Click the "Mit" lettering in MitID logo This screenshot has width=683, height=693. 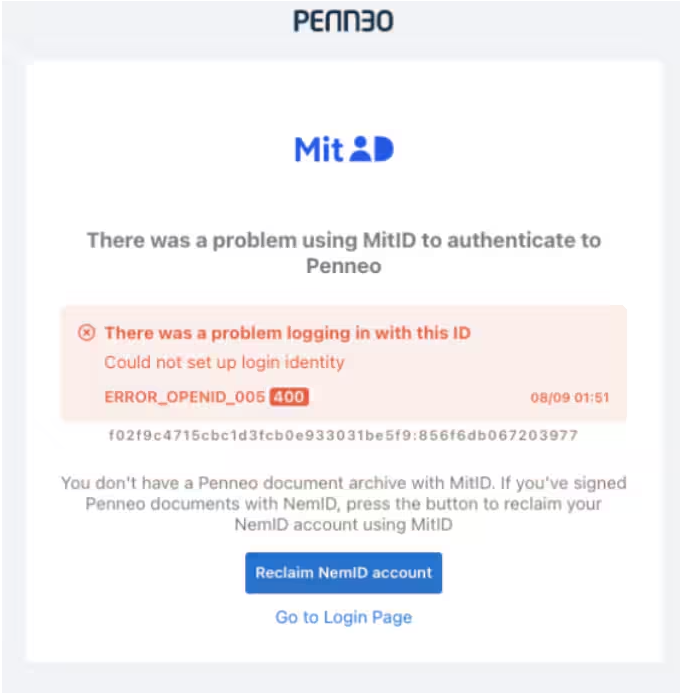tap(319, 149)
